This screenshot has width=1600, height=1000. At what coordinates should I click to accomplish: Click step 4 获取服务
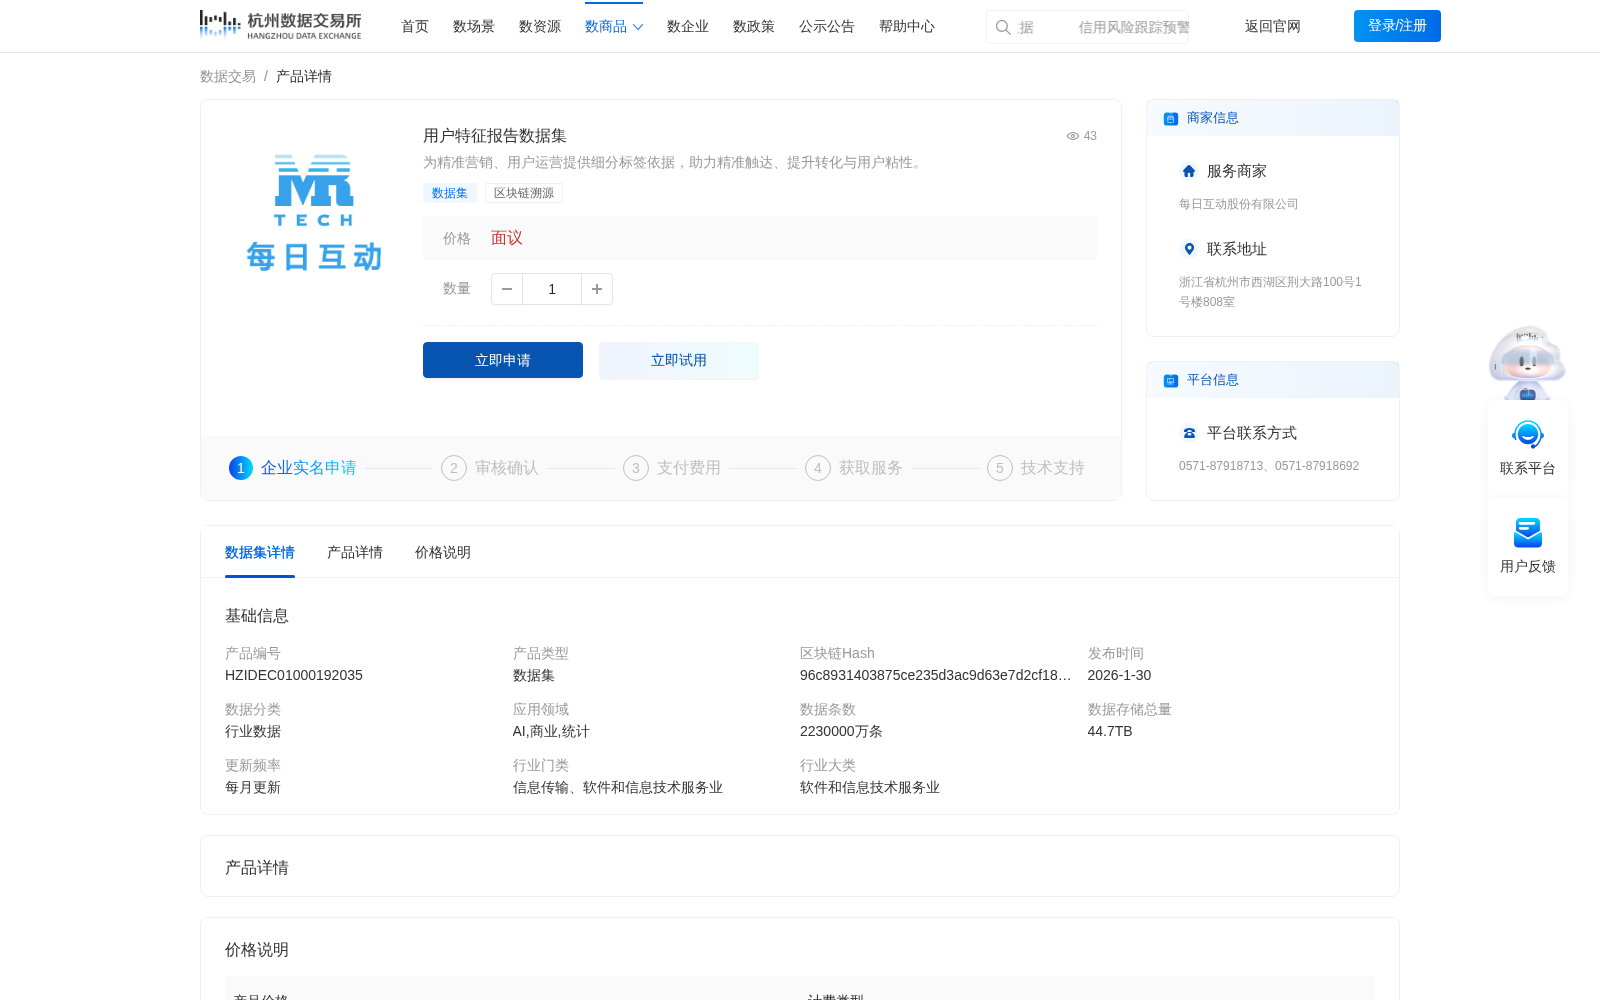click(x=854, y=468)
